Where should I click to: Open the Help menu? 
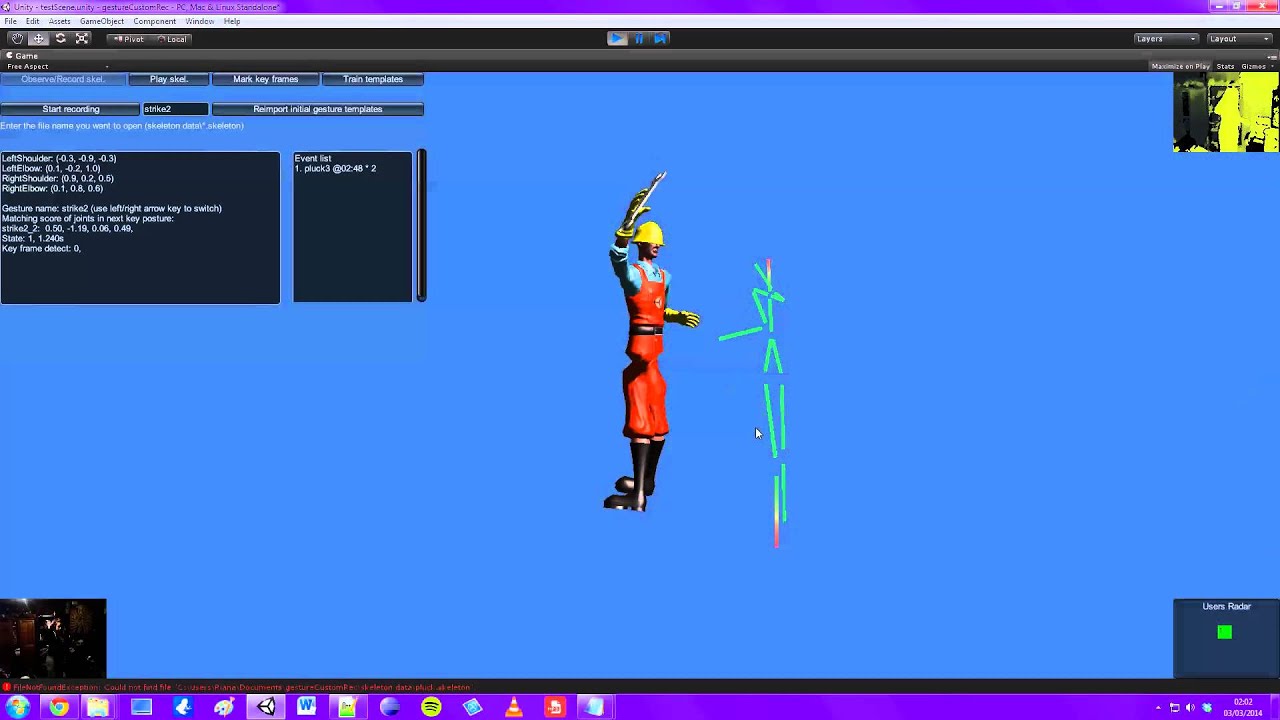[x=232, y=21]
